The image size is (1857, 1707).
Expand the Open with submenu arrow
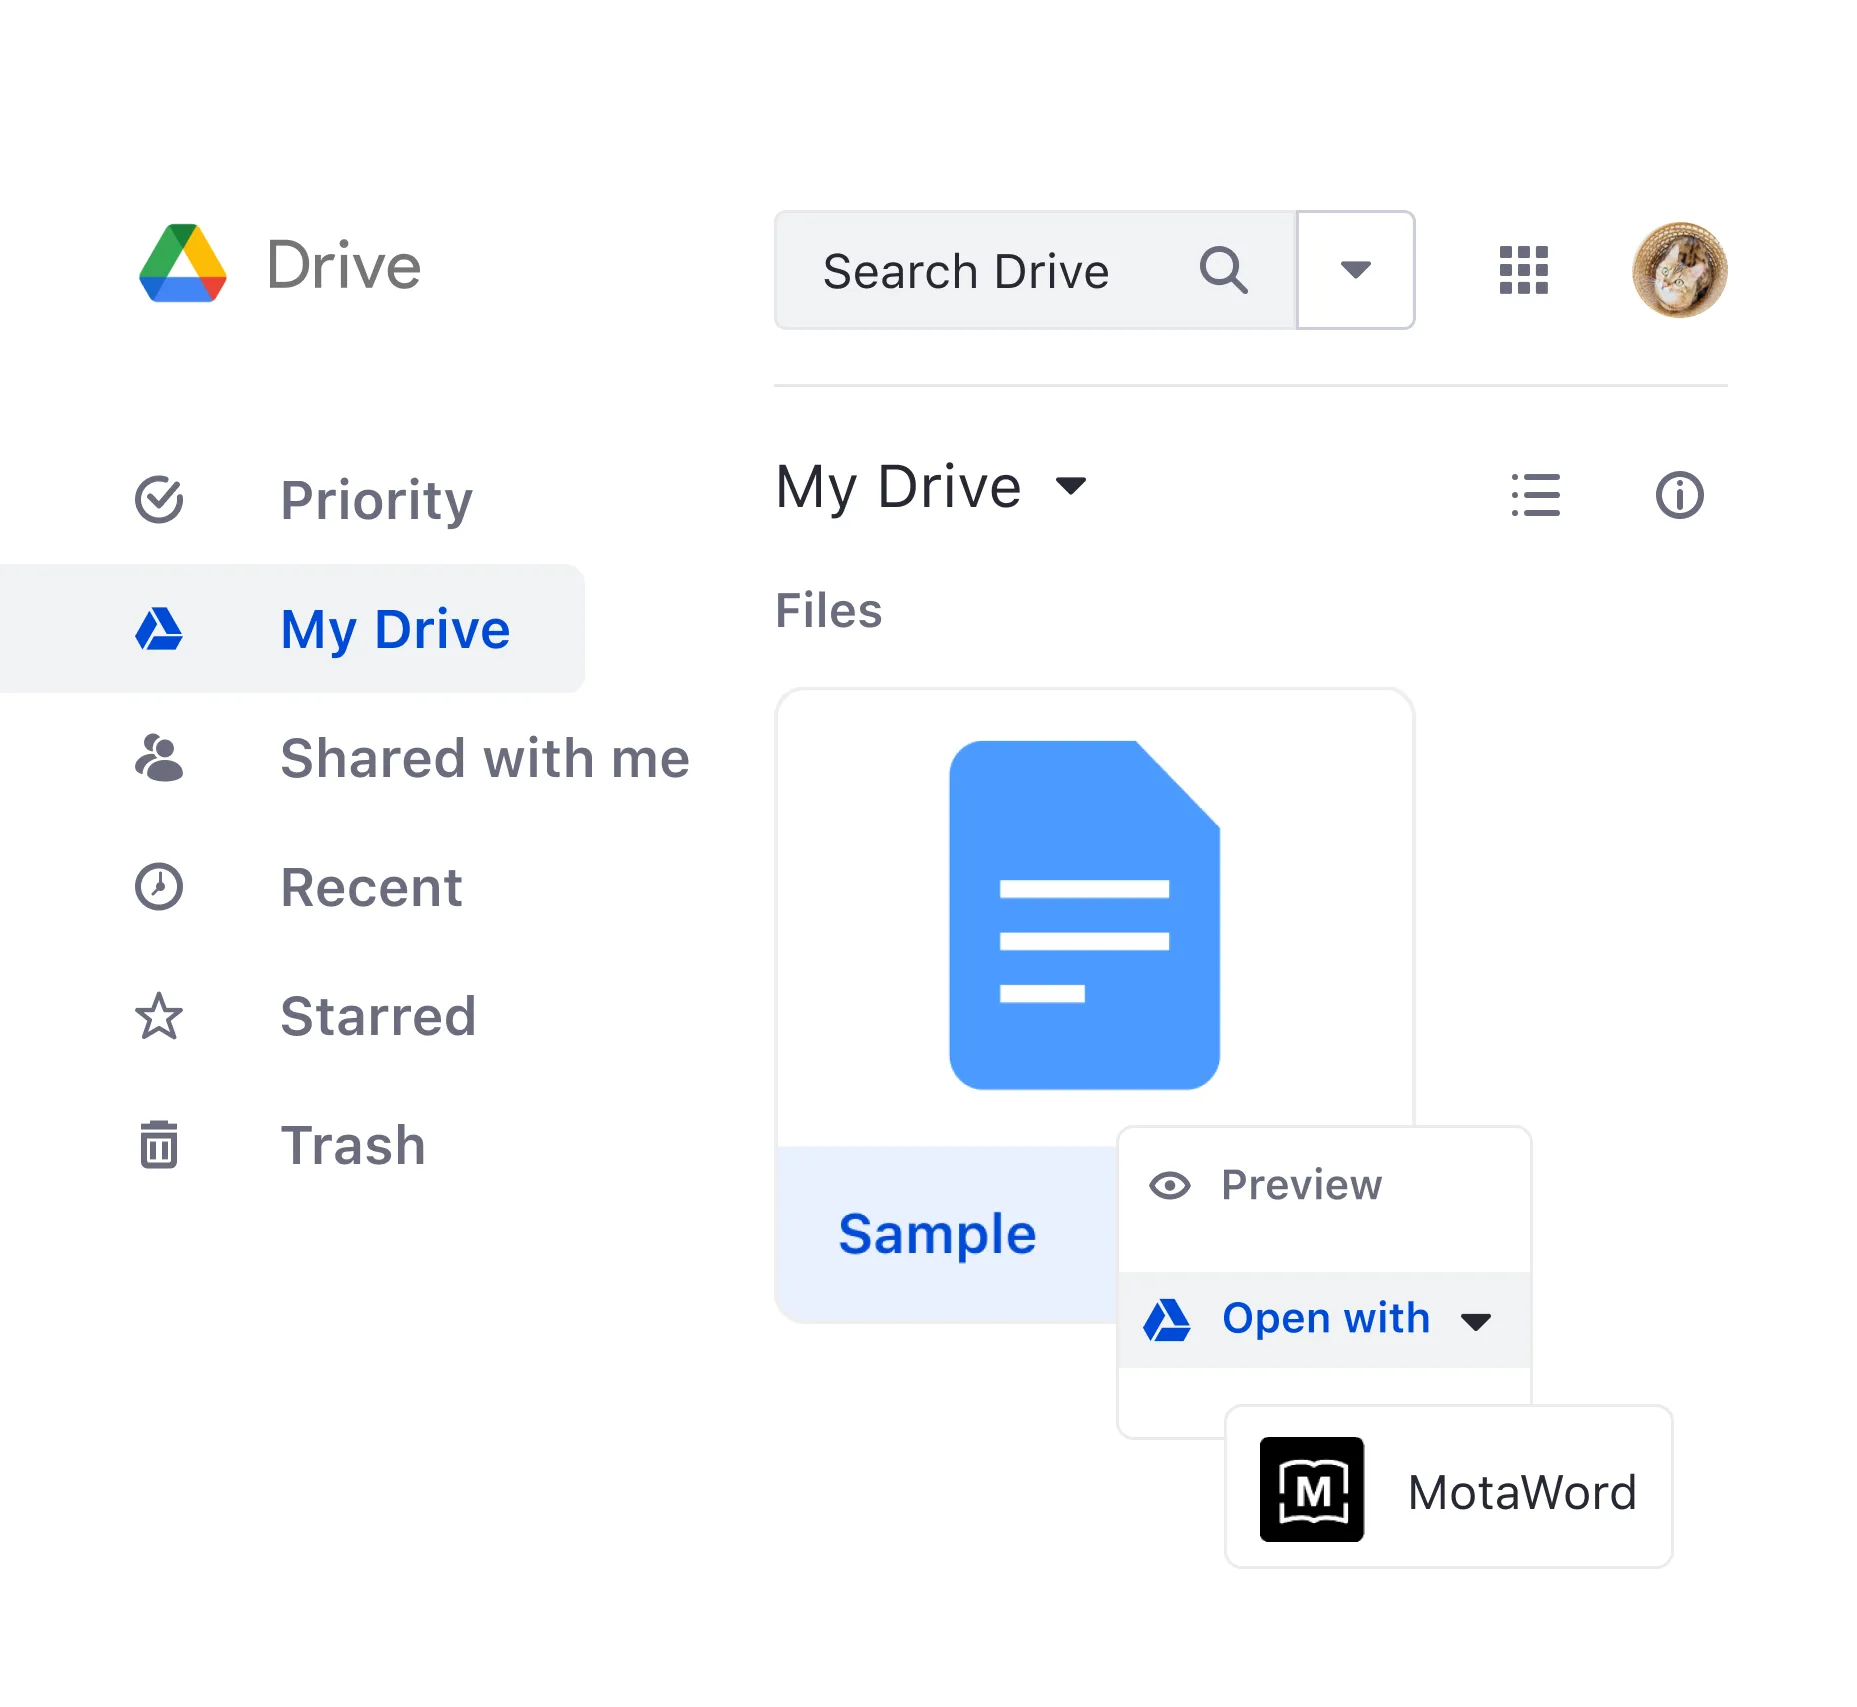1474,1320
